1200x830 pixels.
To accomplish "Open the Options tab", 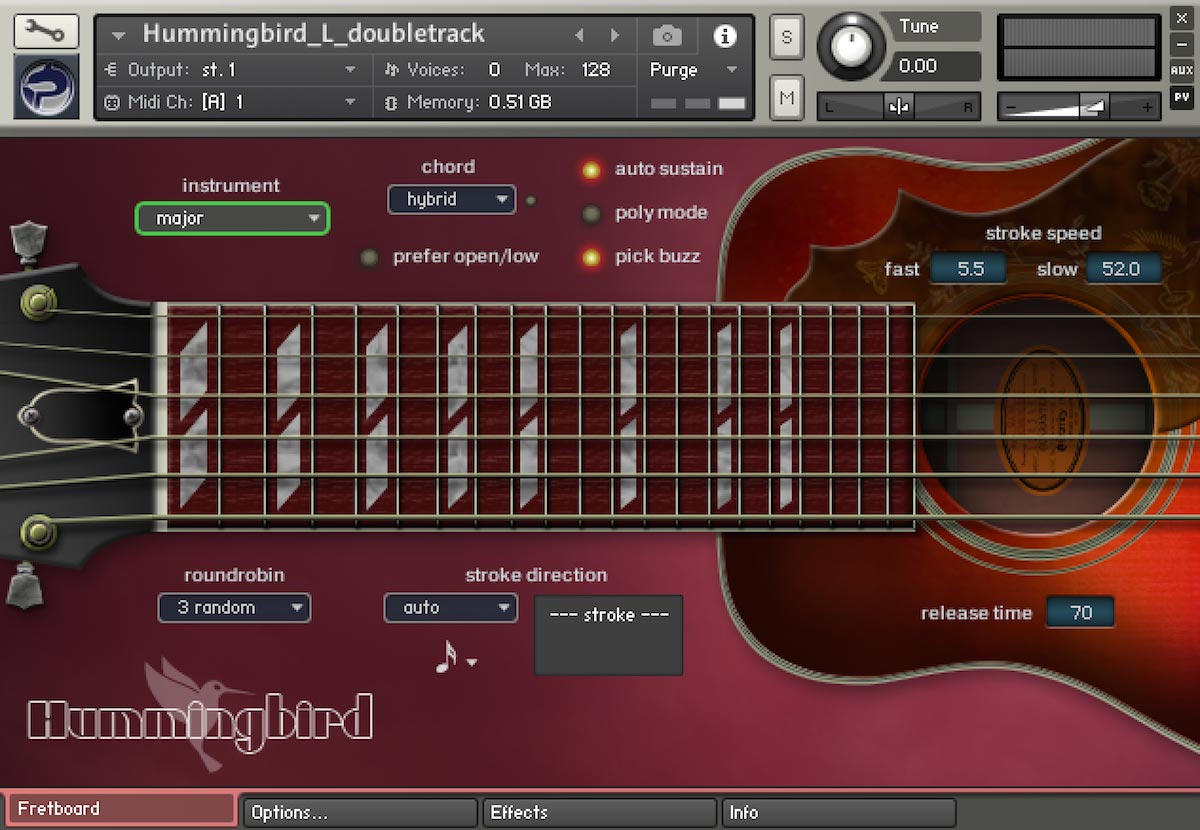I will 360,812.
